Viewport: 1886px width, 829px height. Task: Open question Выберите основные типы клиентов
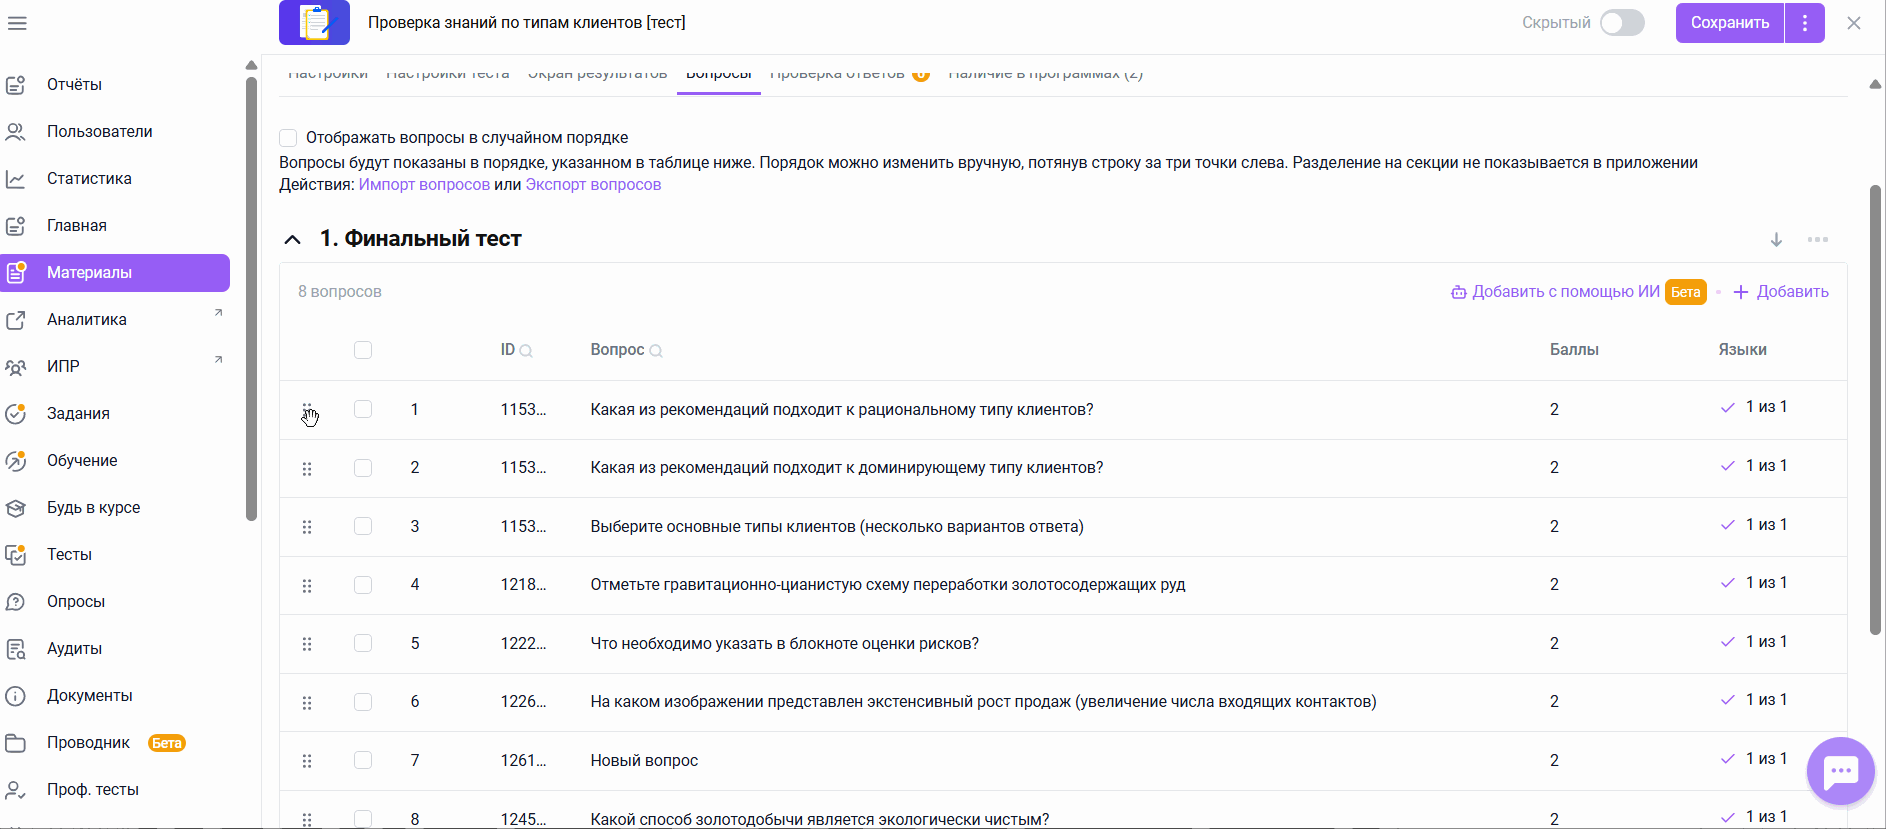point(837,527)
